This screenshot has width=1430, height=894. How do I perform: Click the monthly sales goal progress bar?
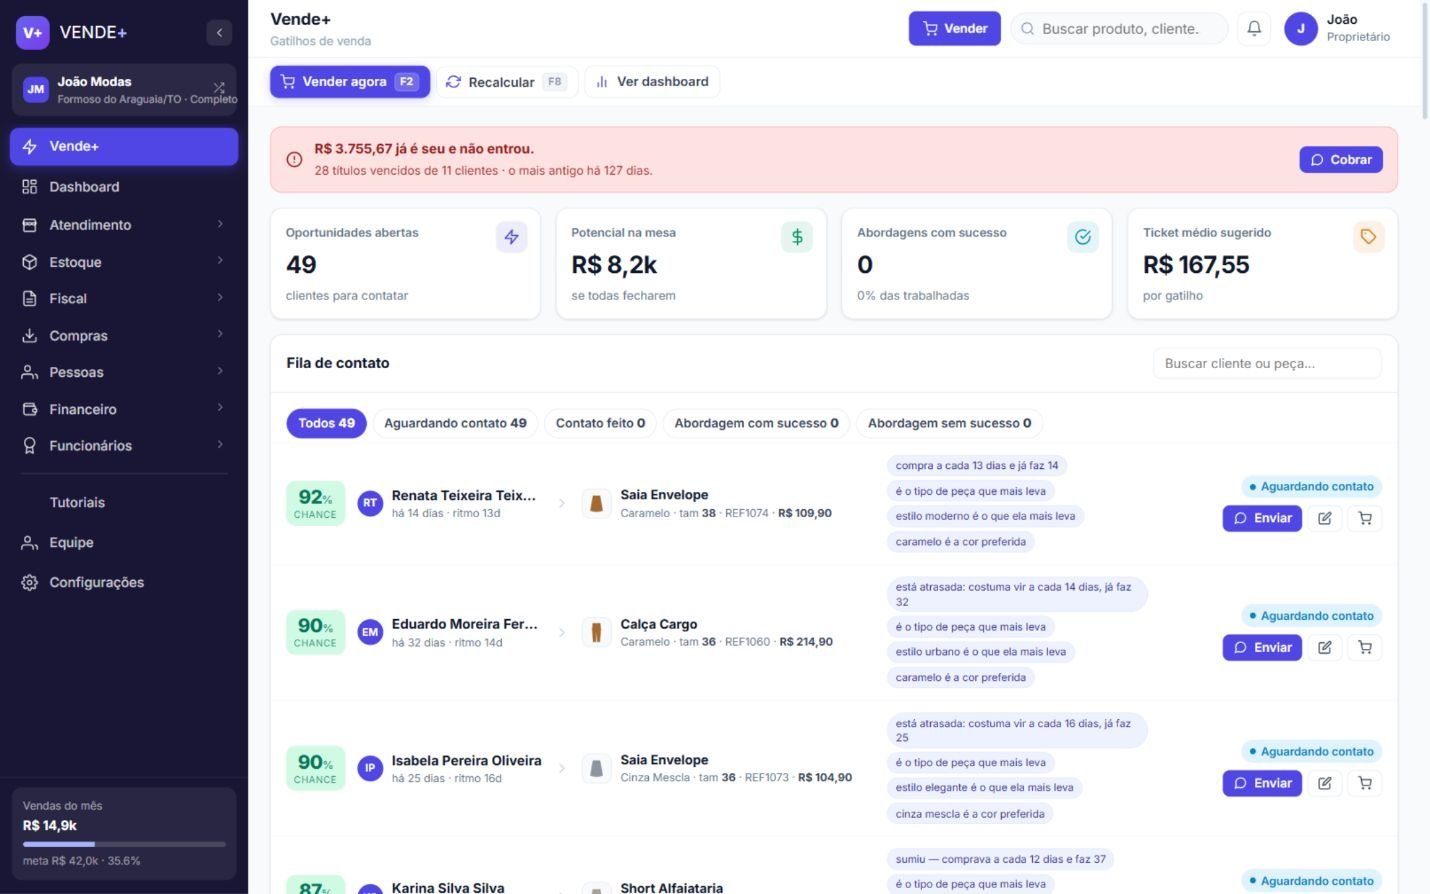pos(124,844)
